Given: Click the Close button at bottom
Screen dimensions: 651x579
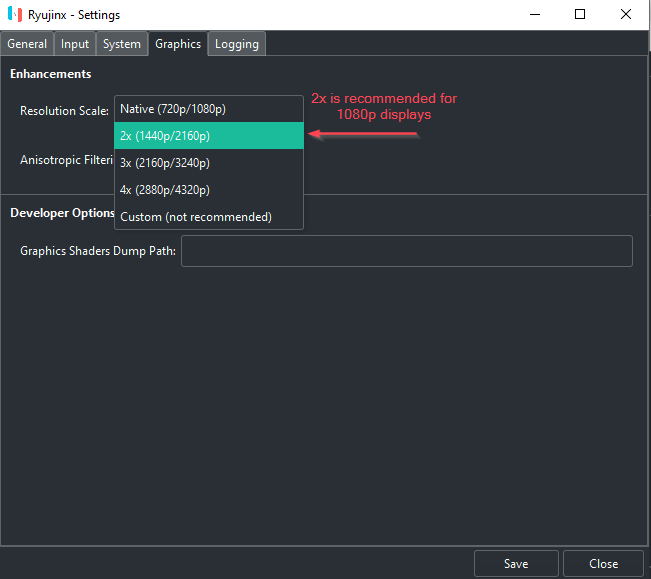Looking at the screenshot, I should pyautogui.click(x=603, y=563).
